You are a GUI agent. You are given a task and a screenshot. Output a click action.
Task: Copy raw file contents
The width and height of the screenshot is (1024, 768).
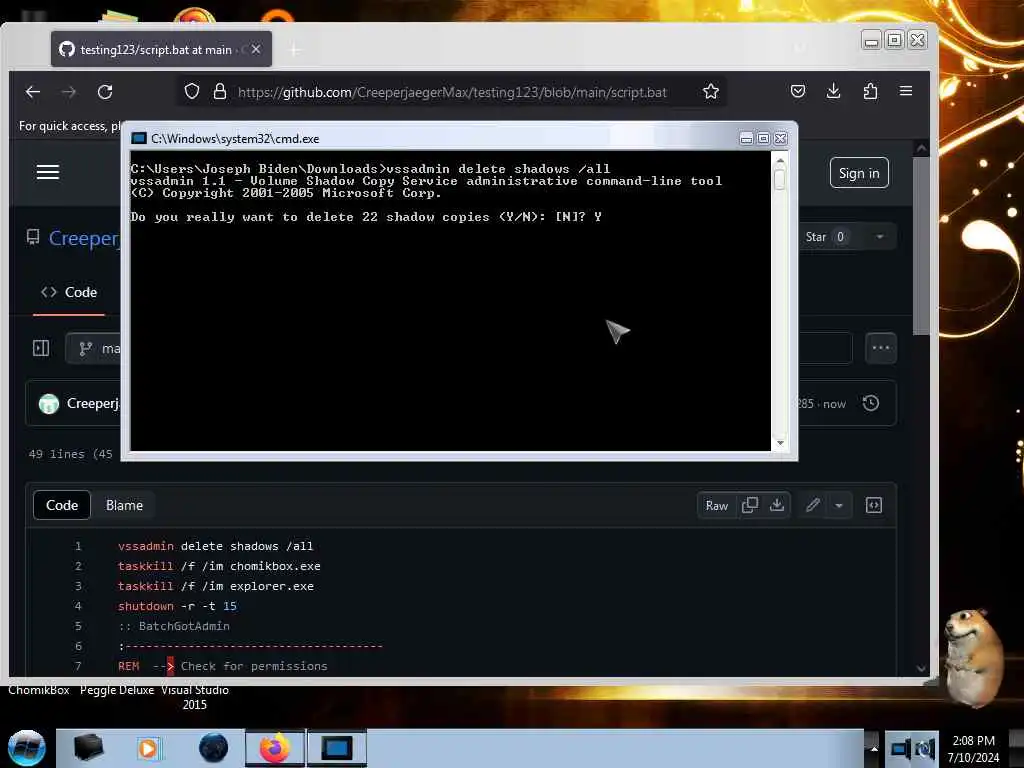(750, 505)
